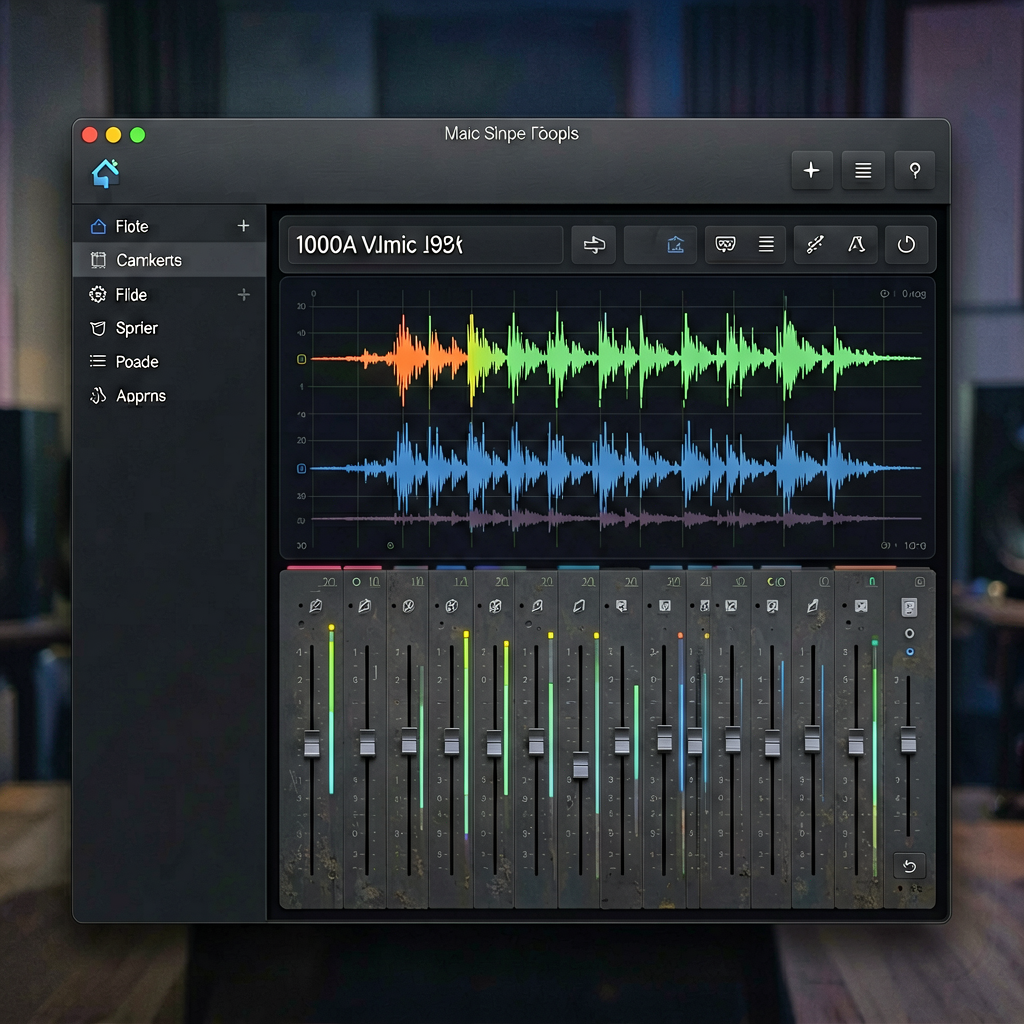Screen dimensions: 1024x1024
Task: Open Poade in the sidebar
Action: [x=169, y=361]
